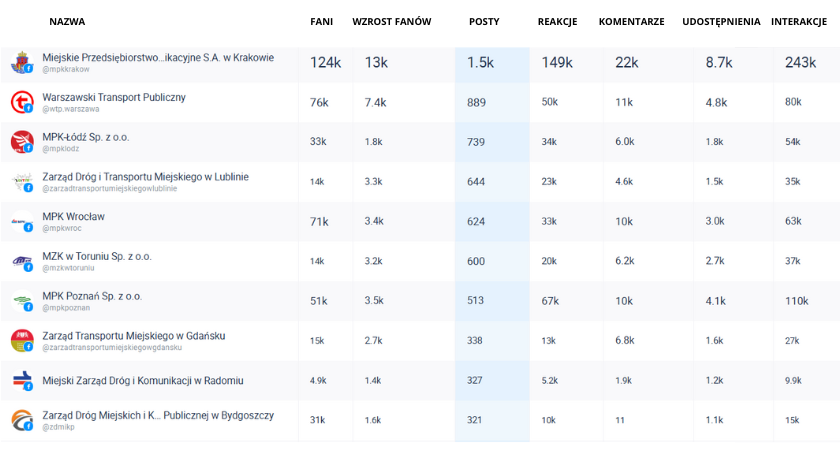Click Warszawski Transport Publiczny logo icon
Screen dimensions: 840x472
tap(21, 102)
